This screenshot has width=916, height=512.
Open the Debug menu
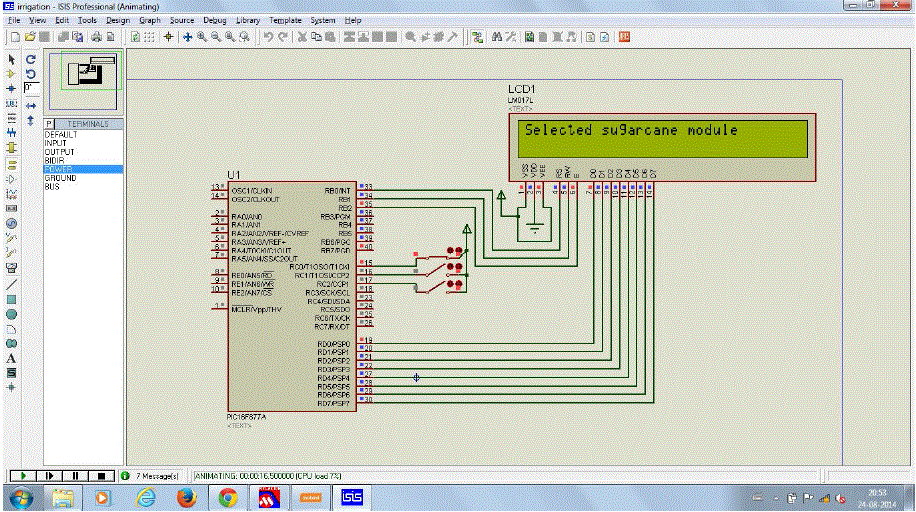point(214,20)
